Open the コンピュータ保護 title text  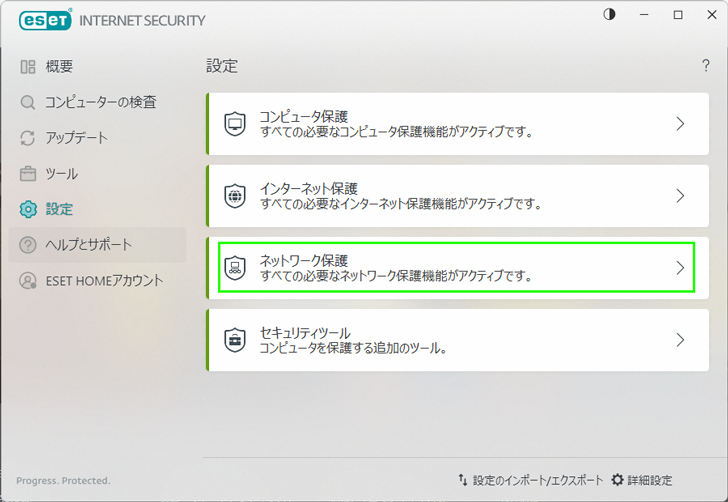click(x=304, y=117)
